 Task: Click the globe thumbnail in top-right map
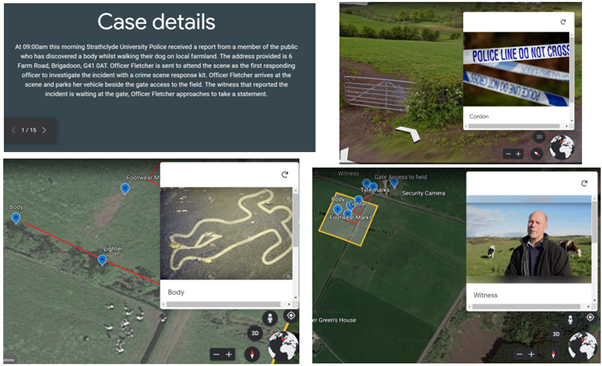(x=562, y=147)
